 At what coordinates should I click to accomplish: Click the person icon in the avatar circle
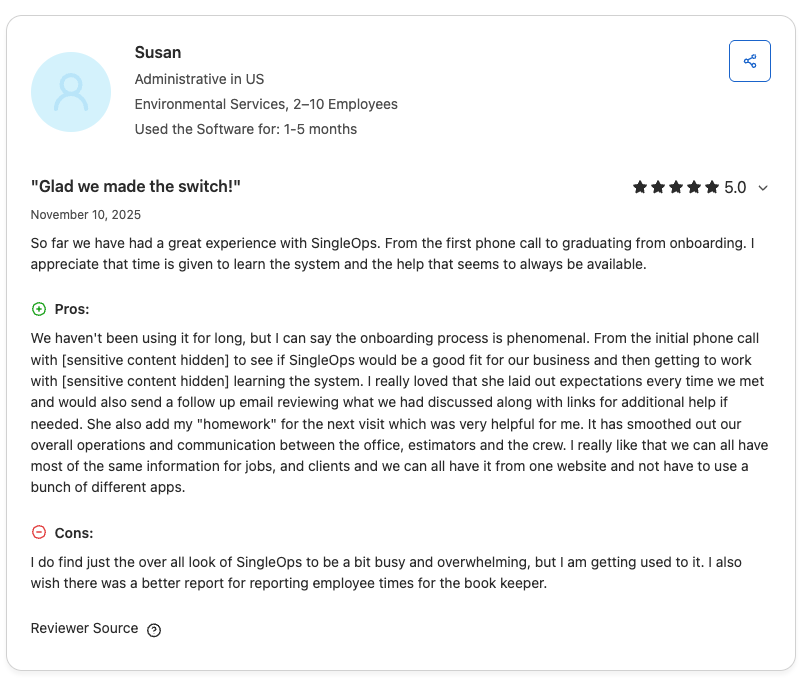click(71, 91)
